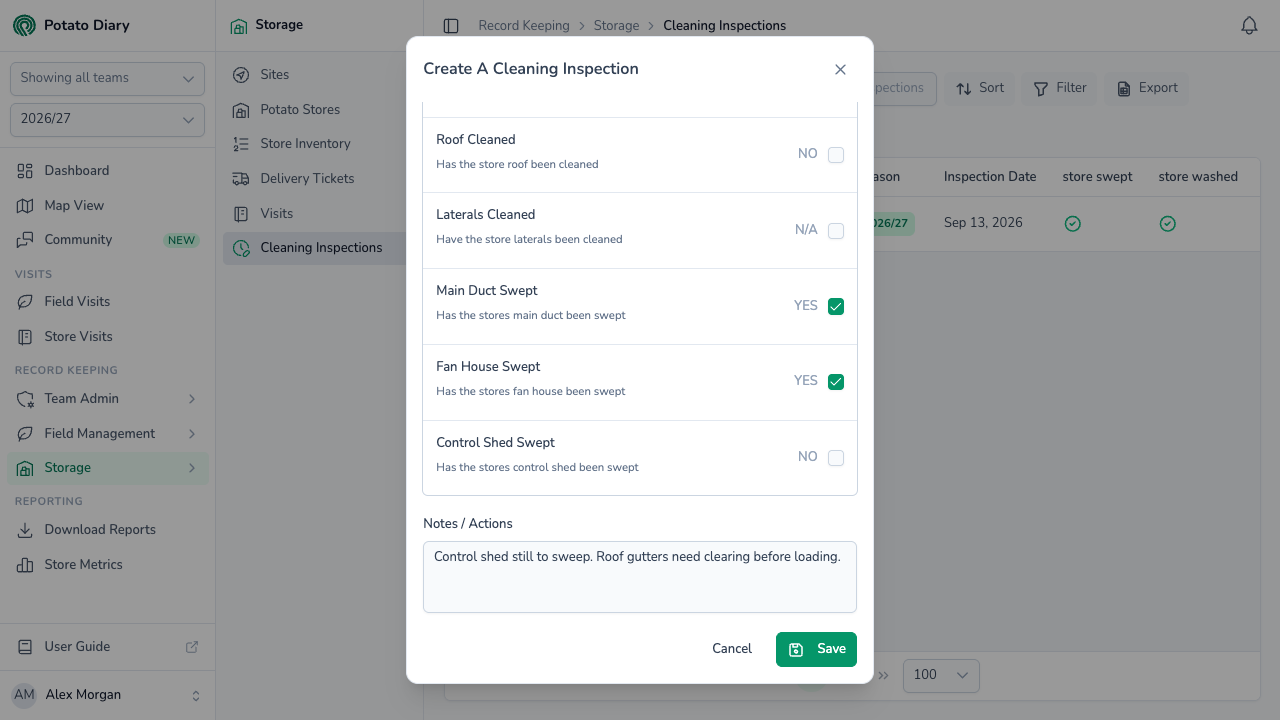This screenshot has width=1280, height=720.
Task: Click the Field Visits leaf icon
Action: point(25,302)
